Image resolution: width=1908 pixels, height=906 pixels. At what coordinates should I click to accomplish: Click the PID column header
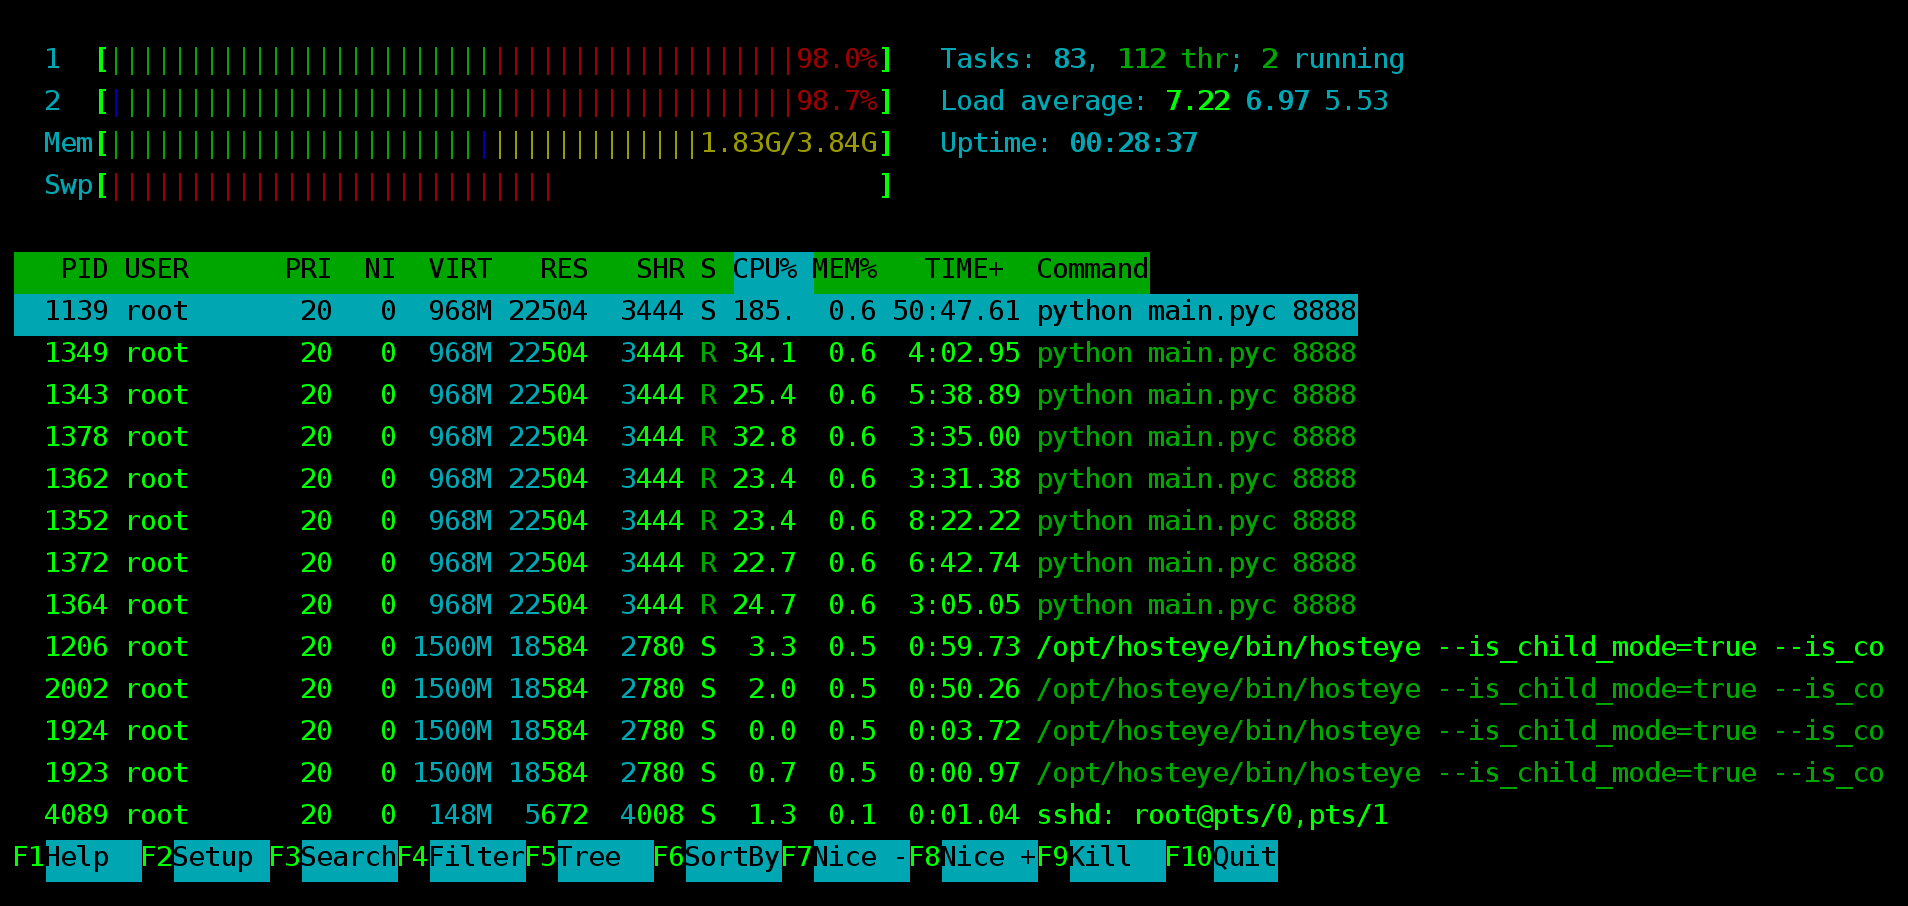(x=84, y=271)
